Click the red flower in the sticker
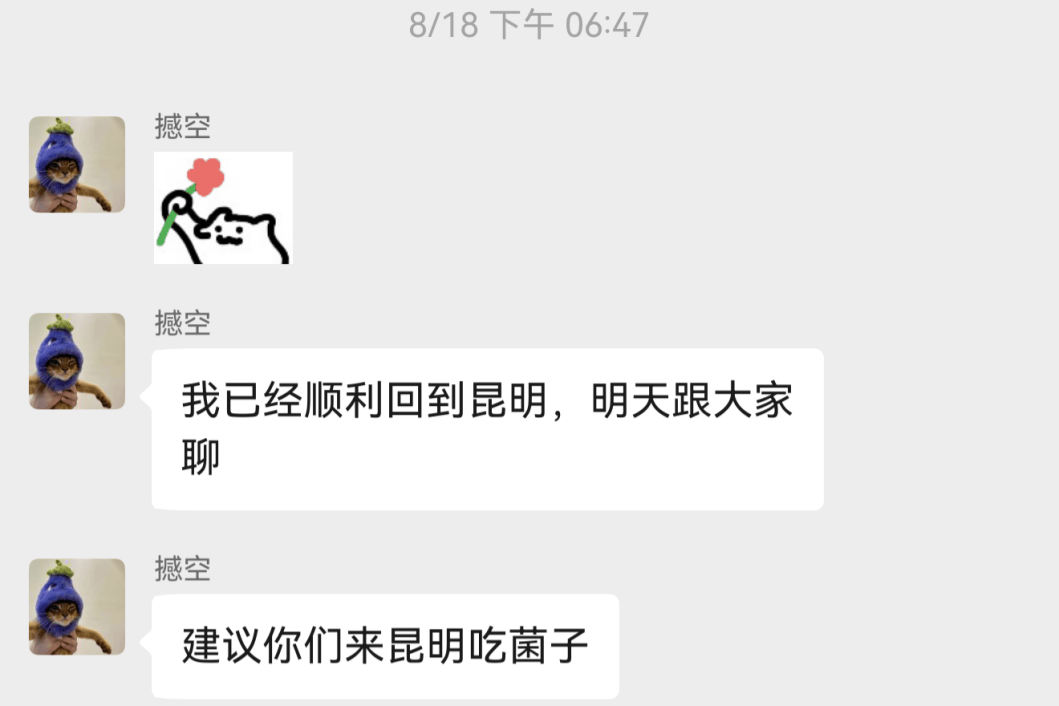 (x=205, y=176)
